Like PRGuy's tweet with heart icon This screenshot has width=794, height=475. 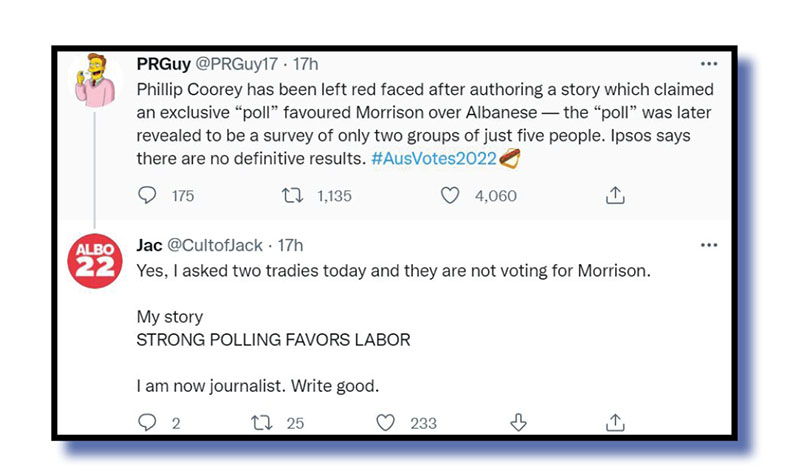(451, 196)
